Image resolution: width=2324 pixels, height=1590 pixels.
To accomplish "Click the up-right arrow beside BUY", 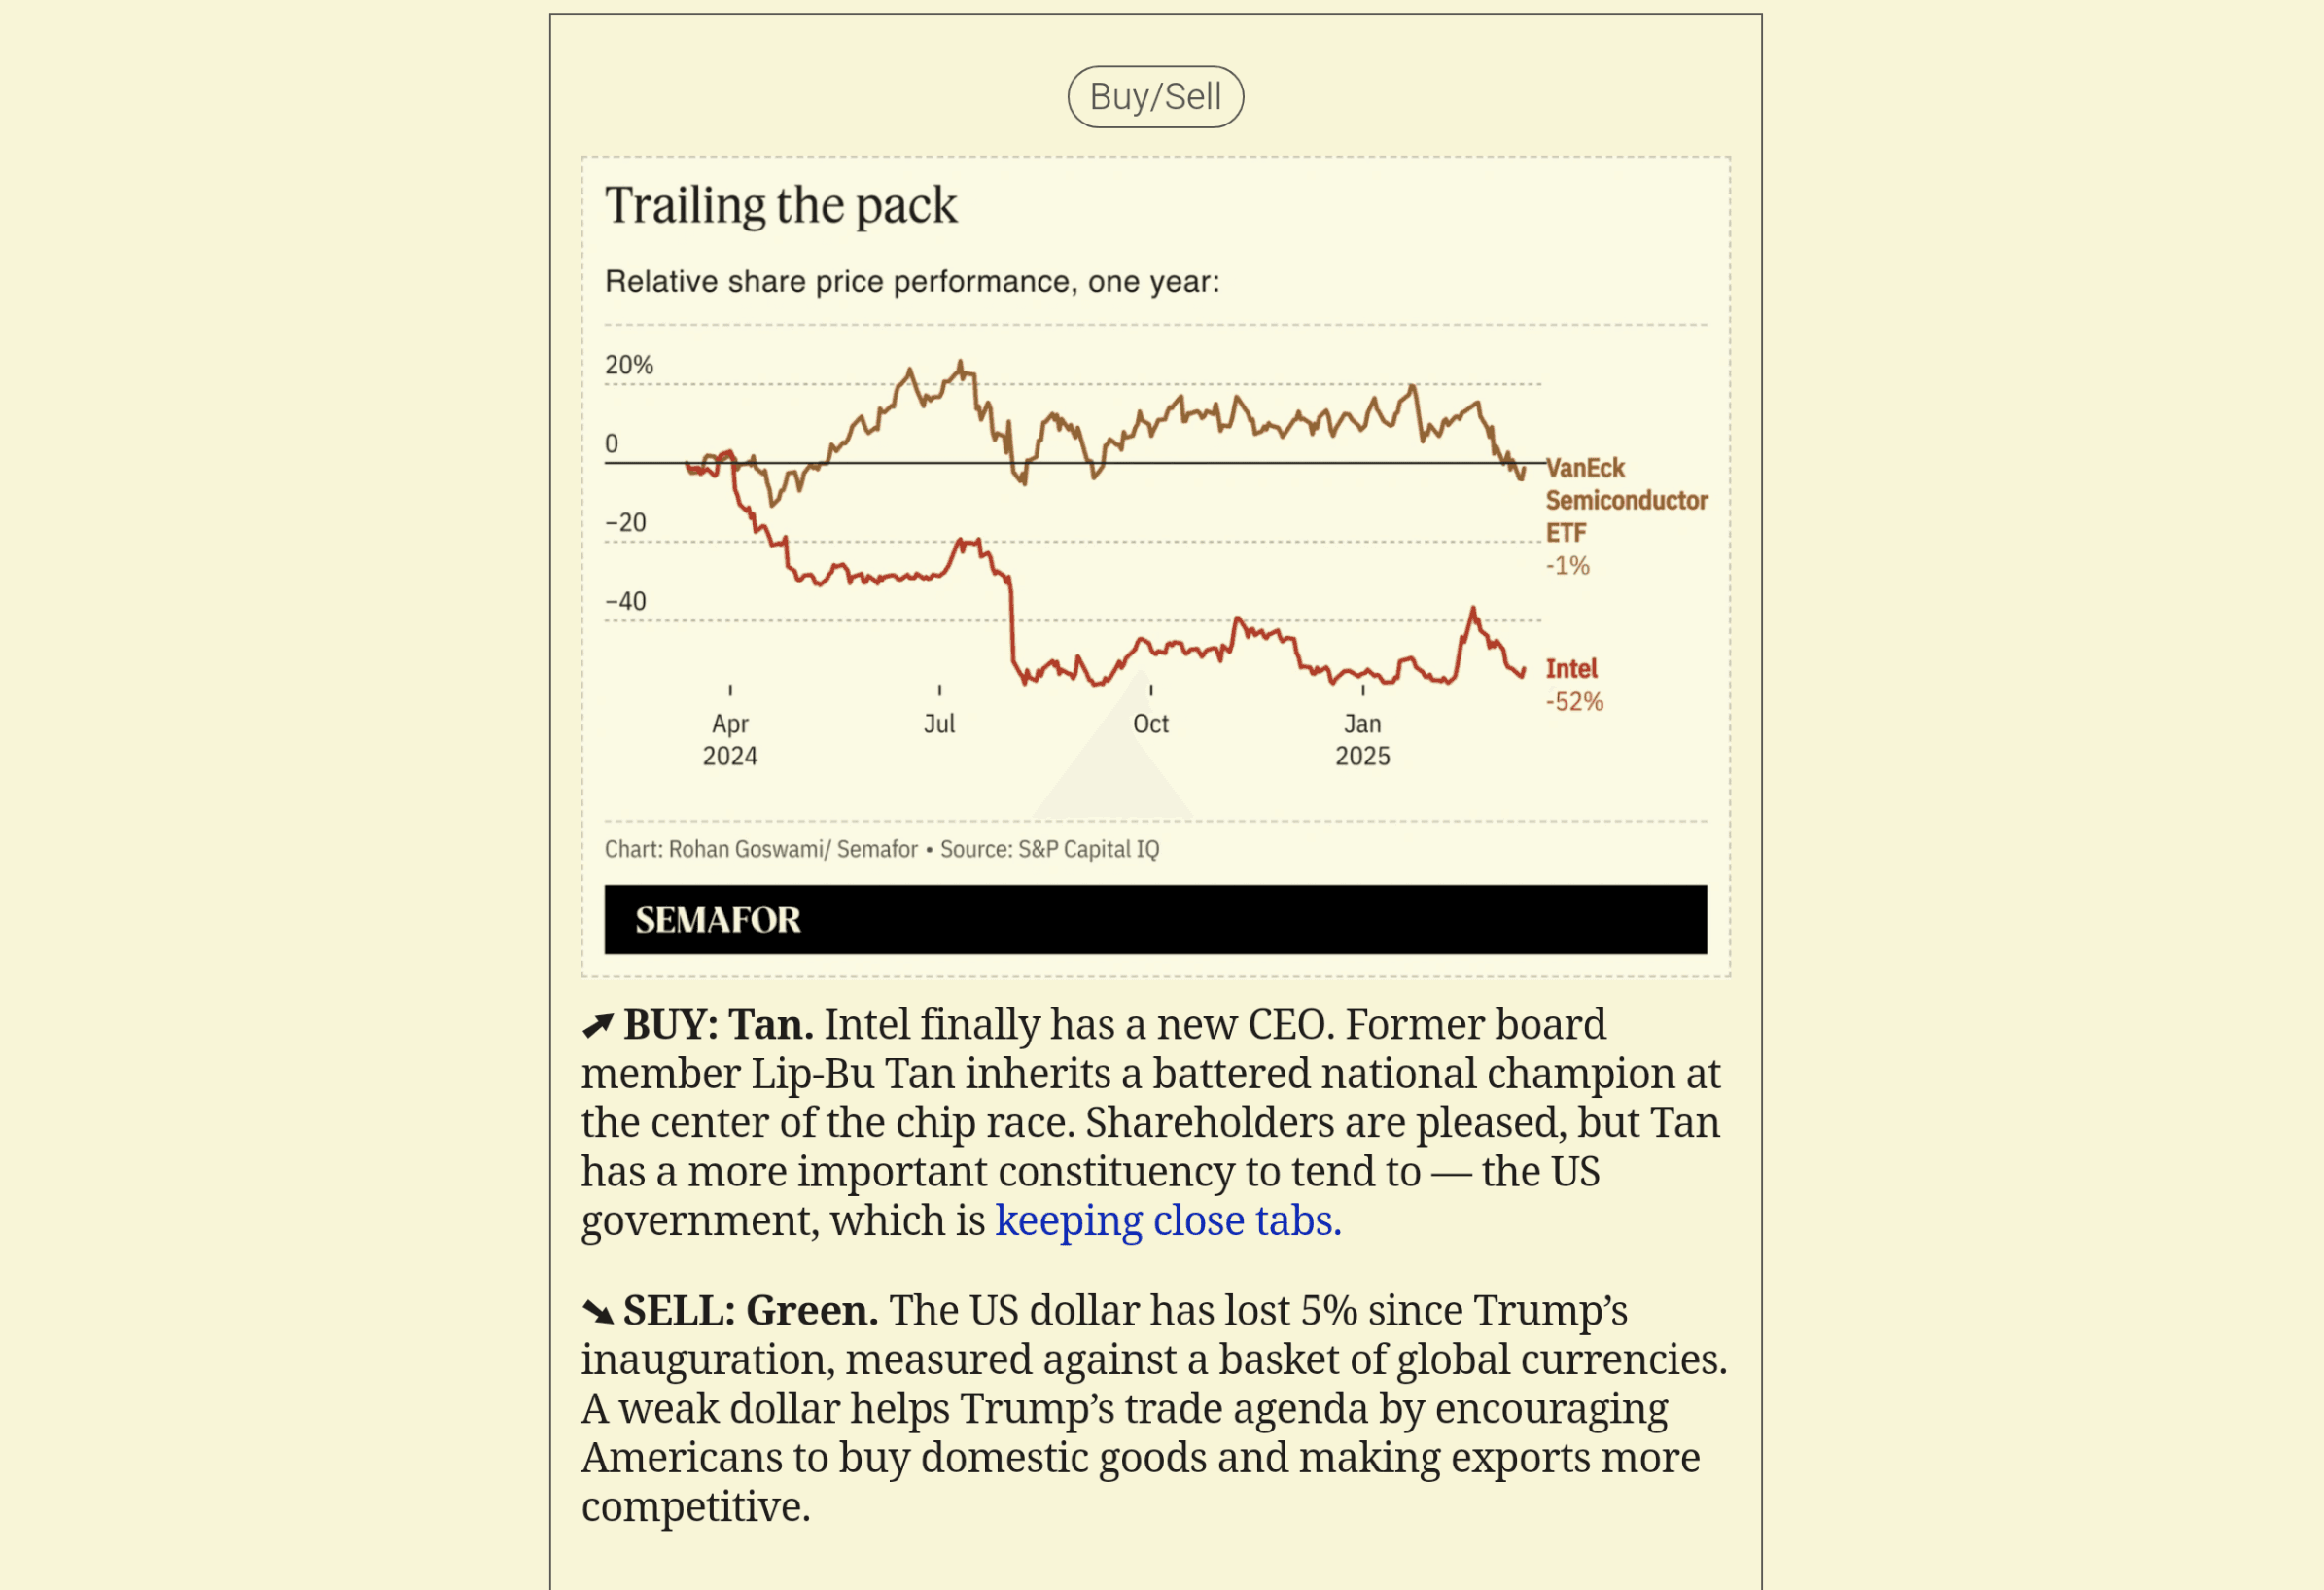I will pyautogui.click(x=597, y=1025).
